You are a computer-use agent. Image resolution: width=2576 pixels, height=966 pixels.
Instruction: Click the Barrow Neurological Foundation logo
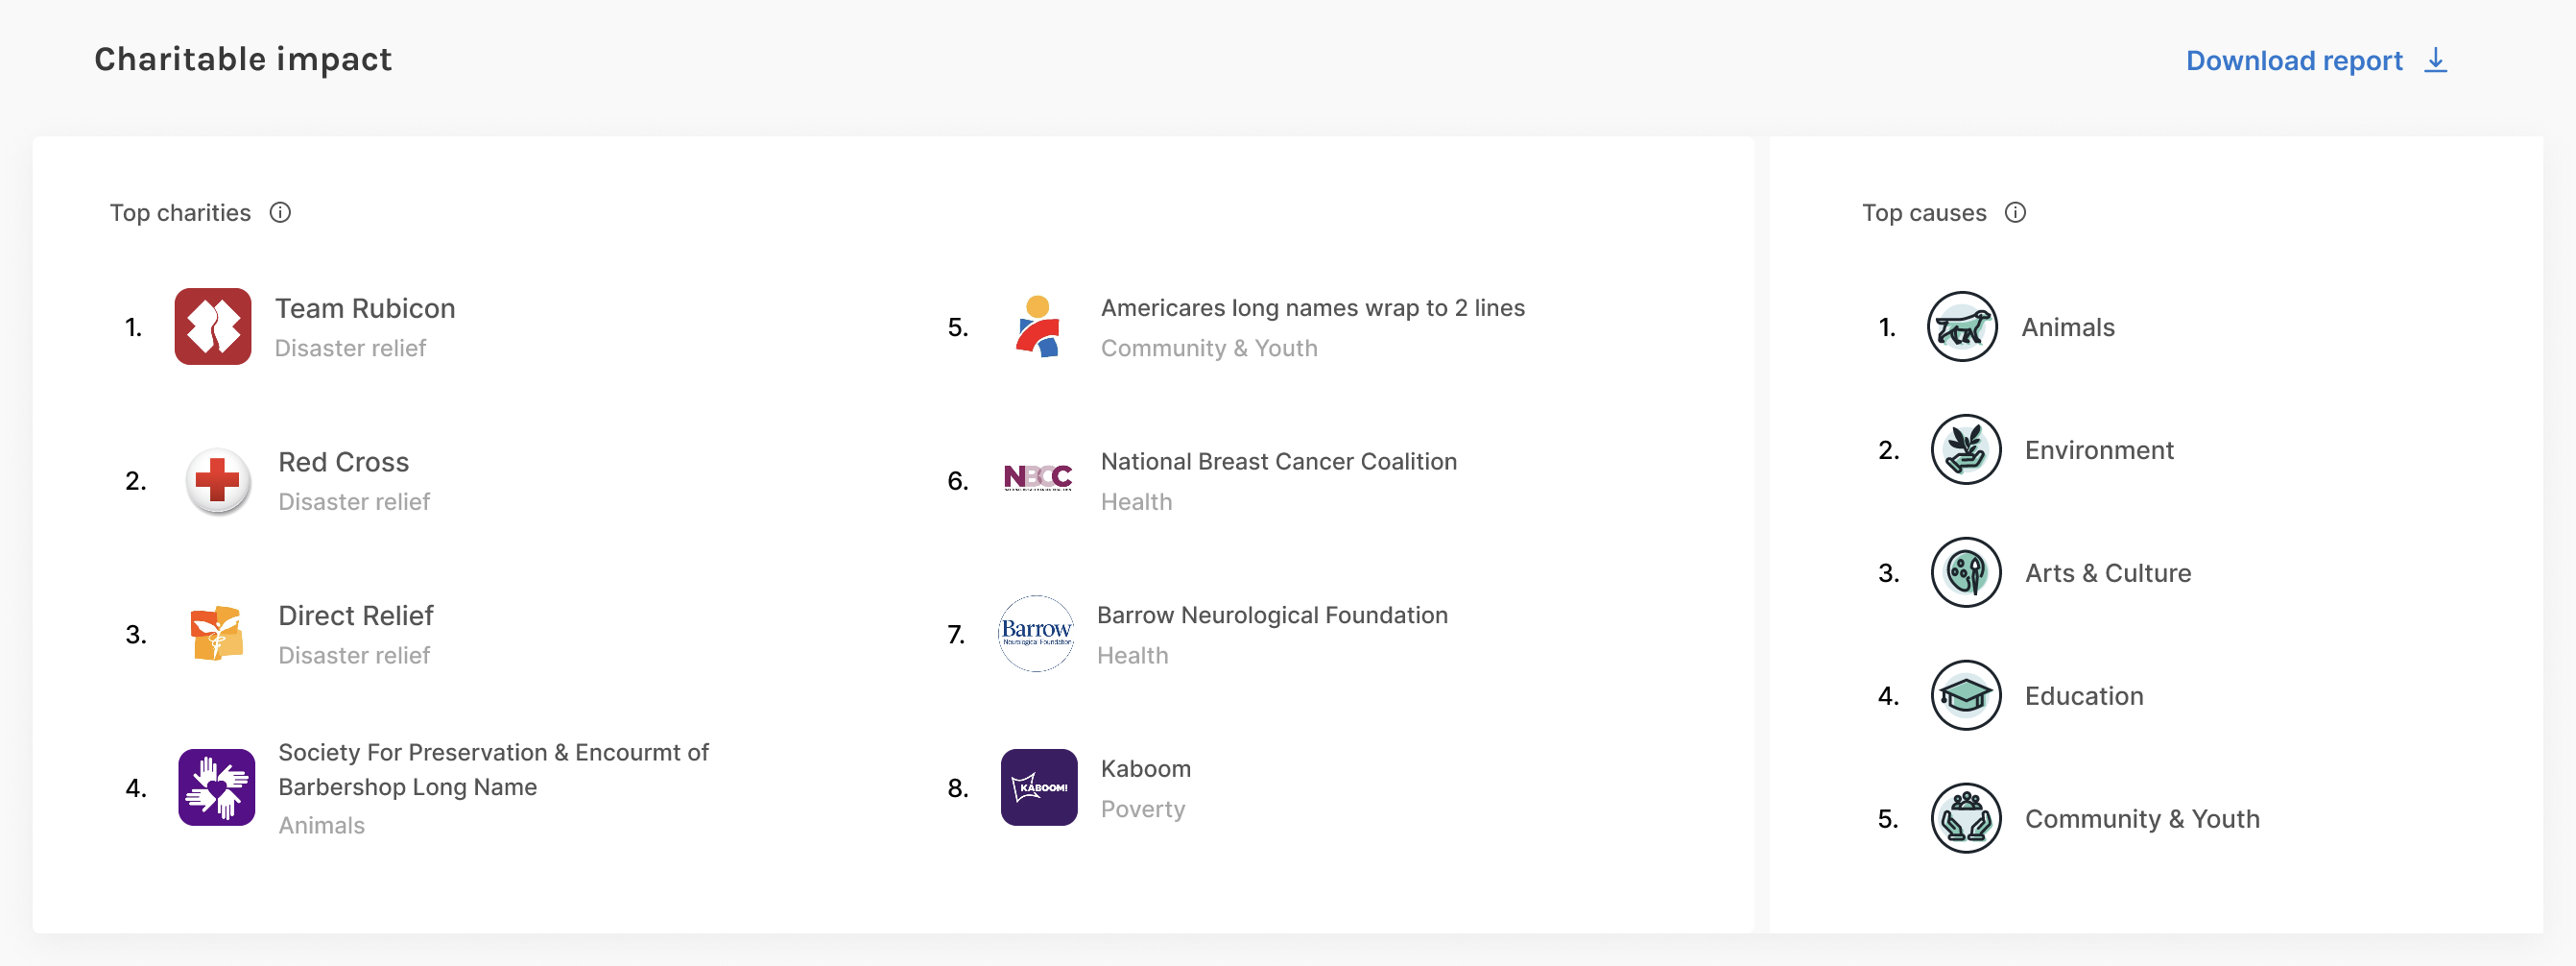(x=1037, y=634)
